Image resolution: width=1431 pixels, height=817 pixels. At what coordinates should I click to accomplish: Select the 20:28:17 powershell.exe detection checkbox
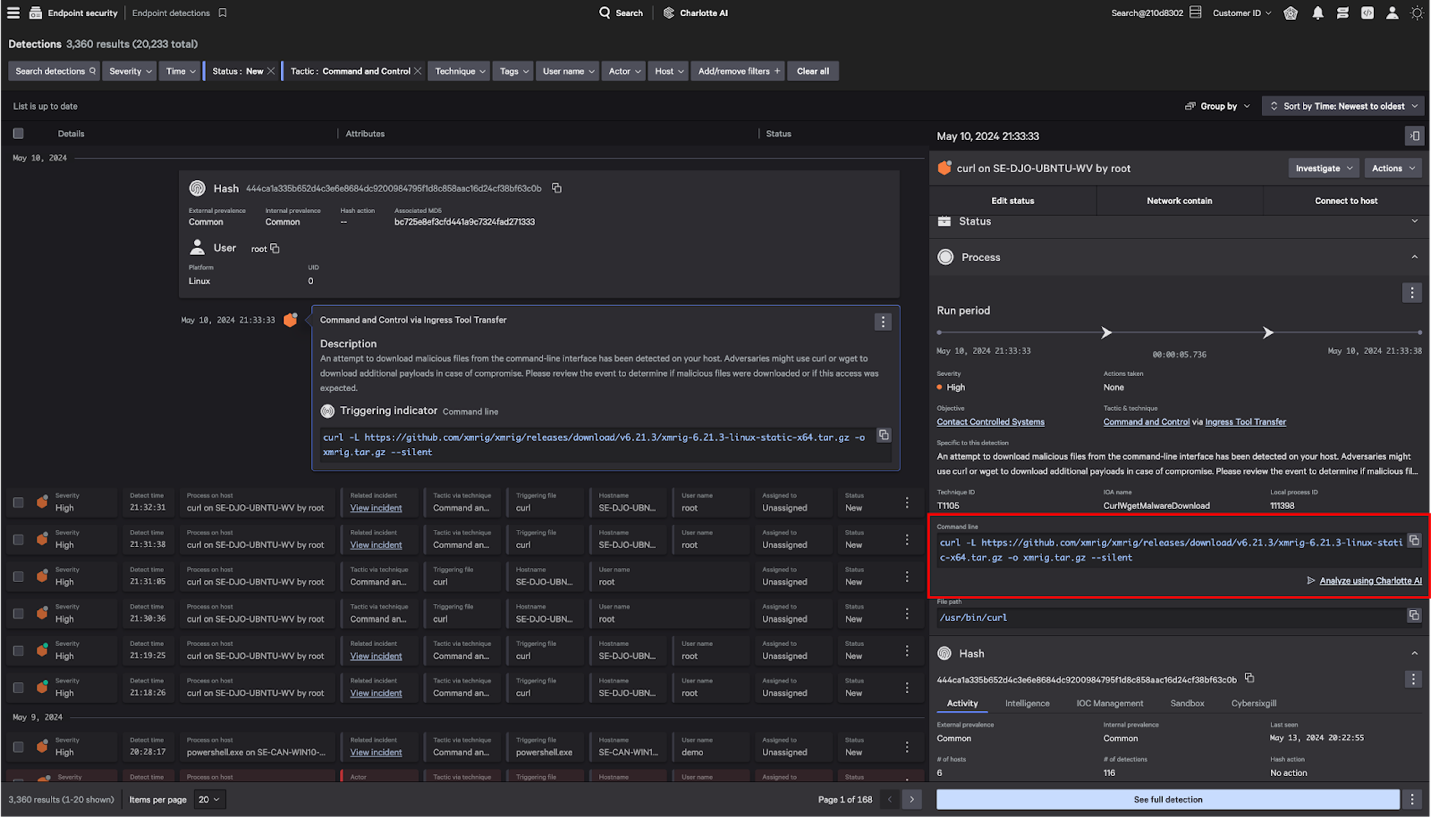point(18,746)
